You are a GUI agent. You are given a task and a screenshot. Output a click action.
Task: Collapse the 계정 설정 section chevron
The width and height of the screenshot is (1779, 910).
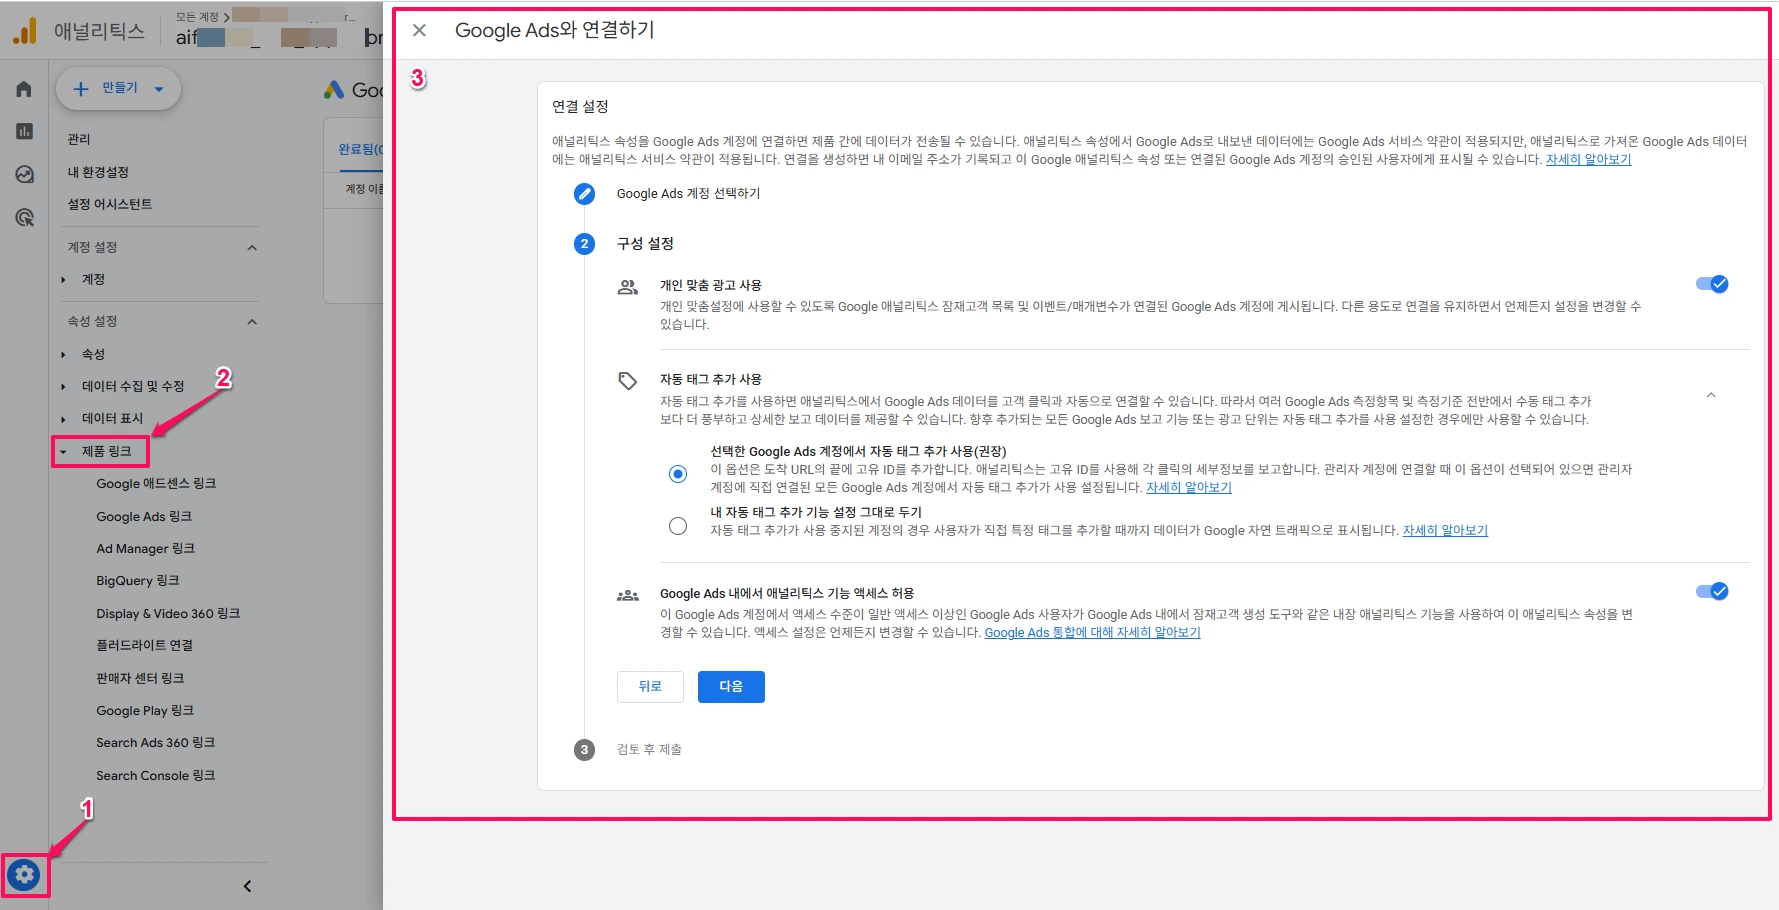pos(252,247)
